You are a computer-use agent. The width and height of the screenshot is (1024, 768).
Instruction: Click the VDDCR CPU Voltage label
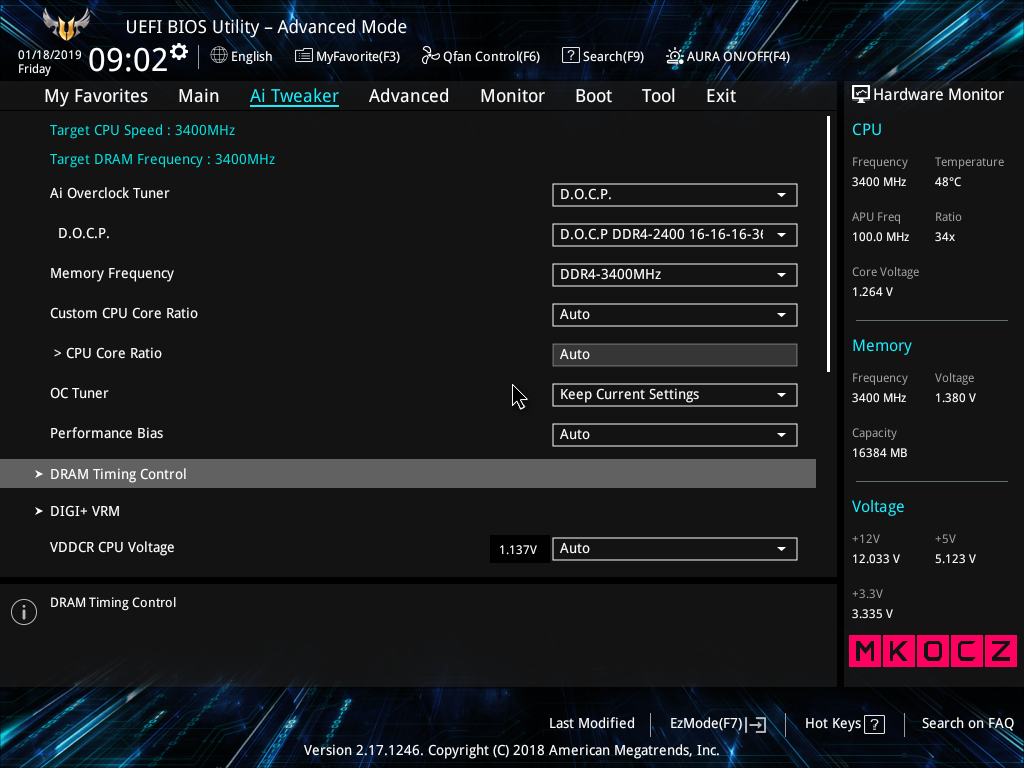pyautogui.click(x=112, y=547)
